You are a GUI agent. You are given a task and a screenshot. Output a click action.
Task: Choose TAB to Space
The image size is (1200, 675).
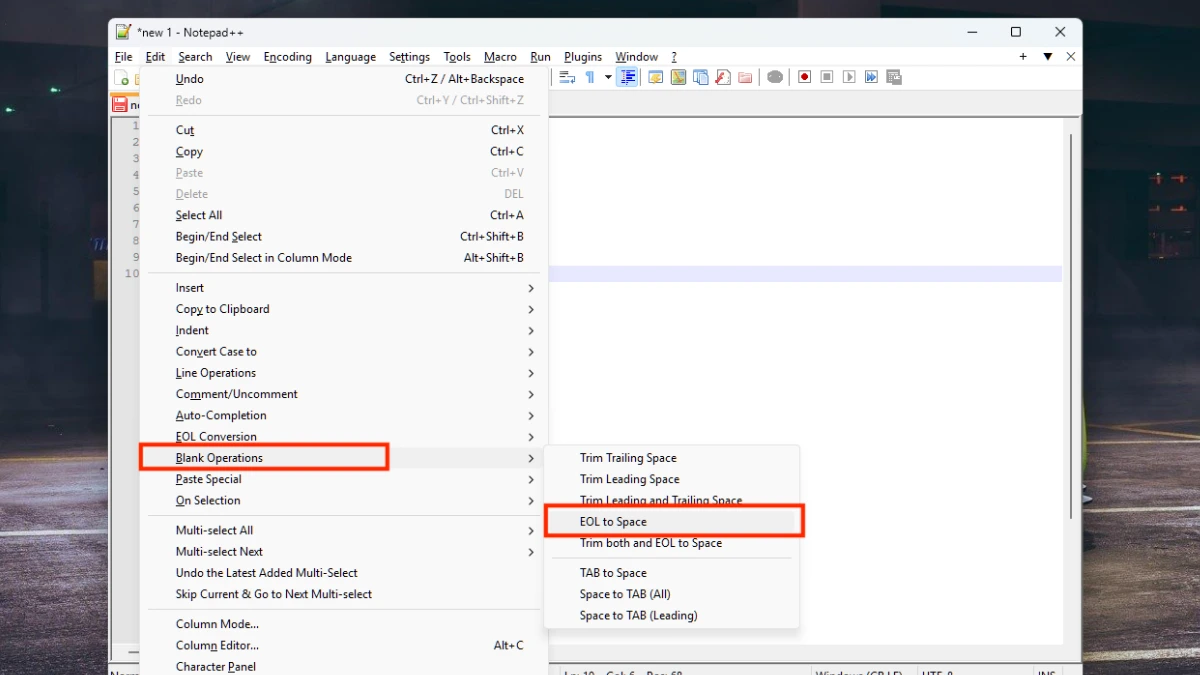pyautogui.click(x=672, y=573)
